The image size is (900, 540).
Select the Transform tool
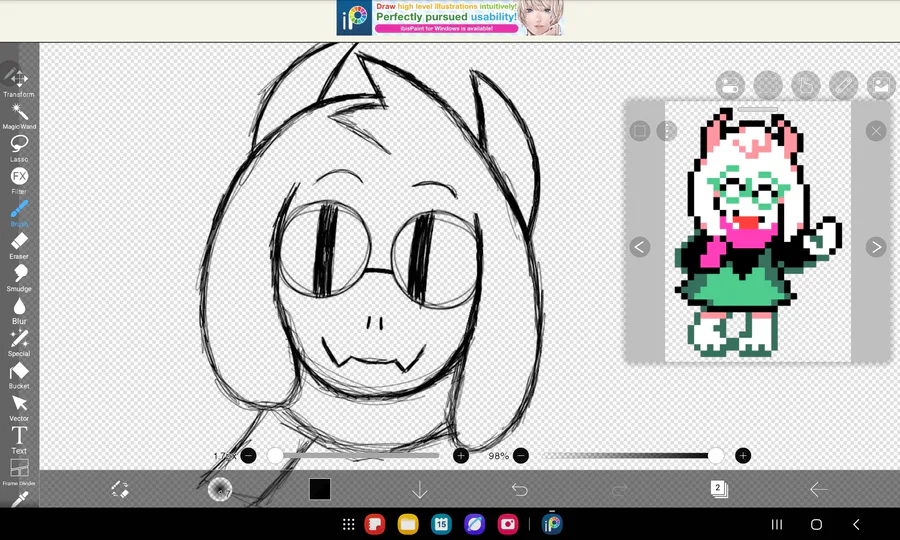tap(19, 82)
